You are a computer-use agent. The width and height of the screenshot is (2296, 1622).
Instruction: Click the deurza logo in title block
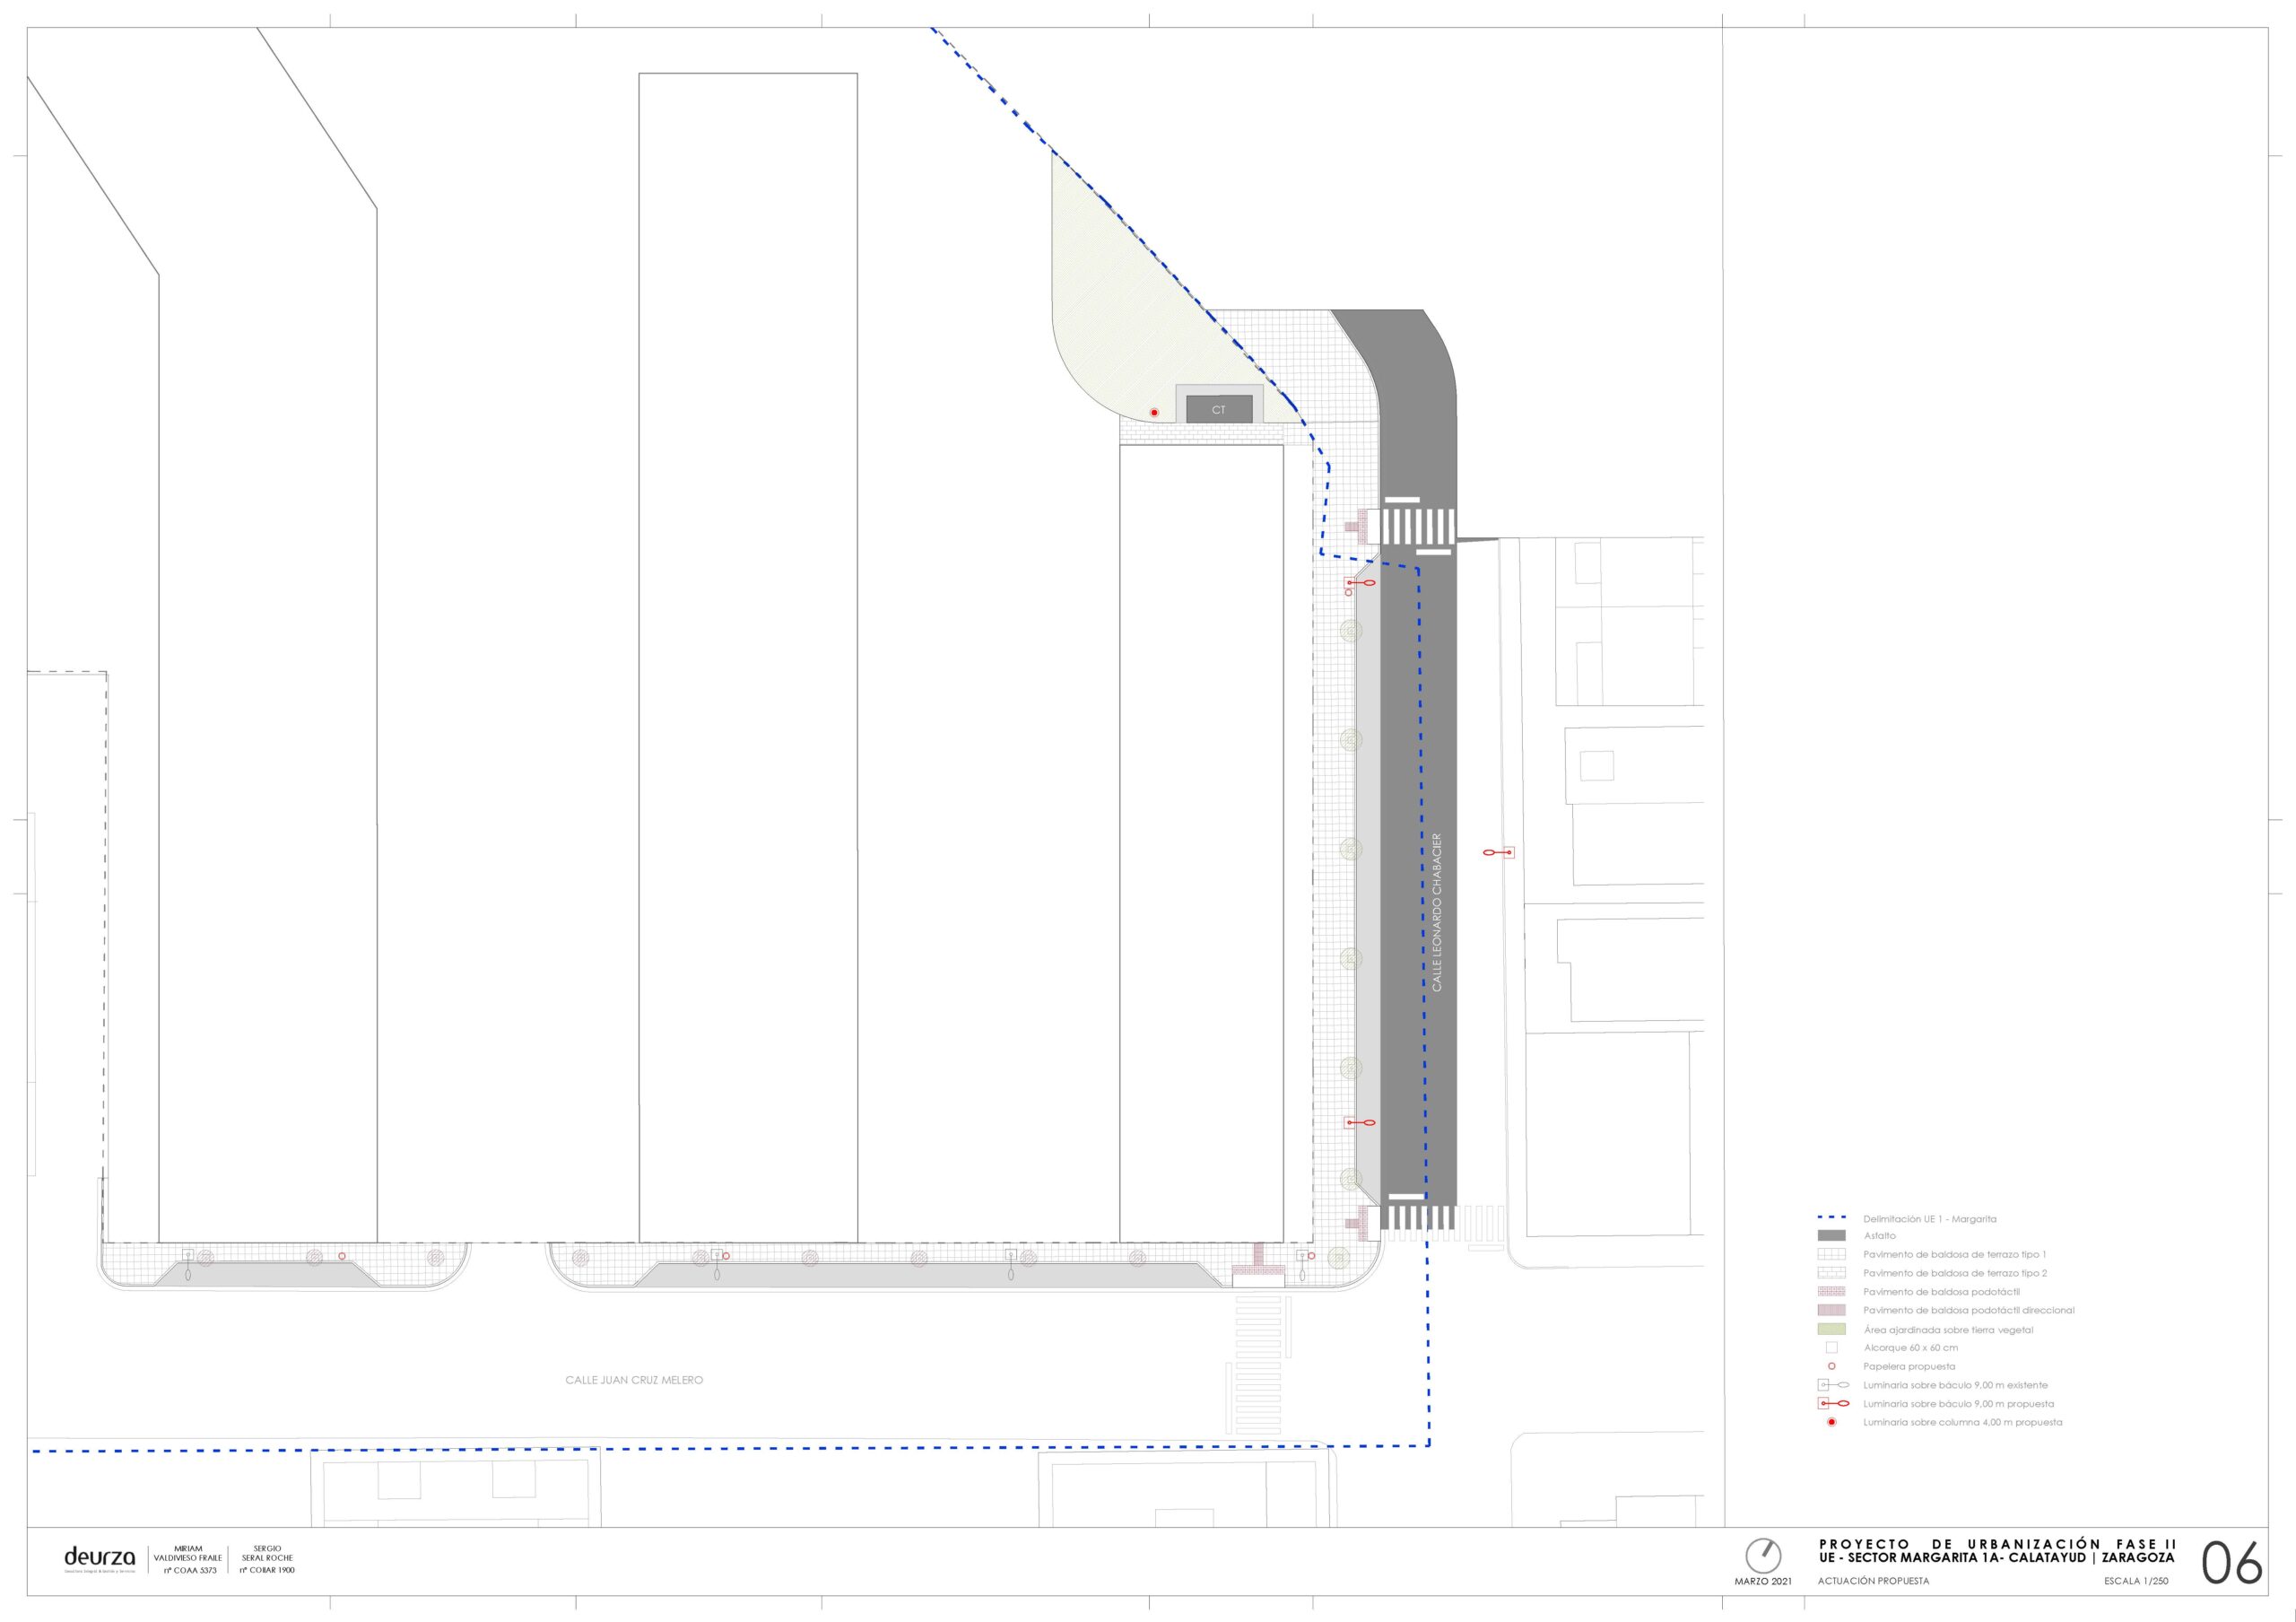tap(99, 1557)
